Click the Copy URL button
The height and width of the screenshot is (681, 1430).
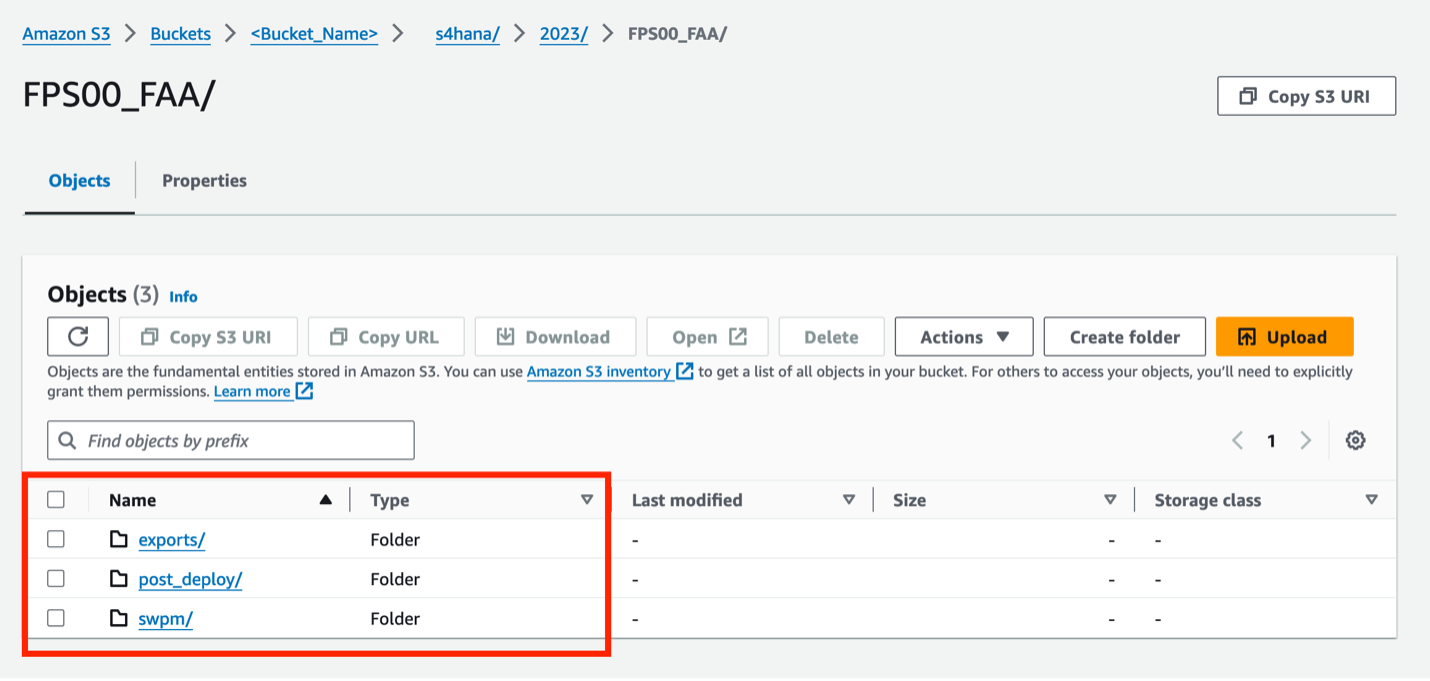click(386, 337)
